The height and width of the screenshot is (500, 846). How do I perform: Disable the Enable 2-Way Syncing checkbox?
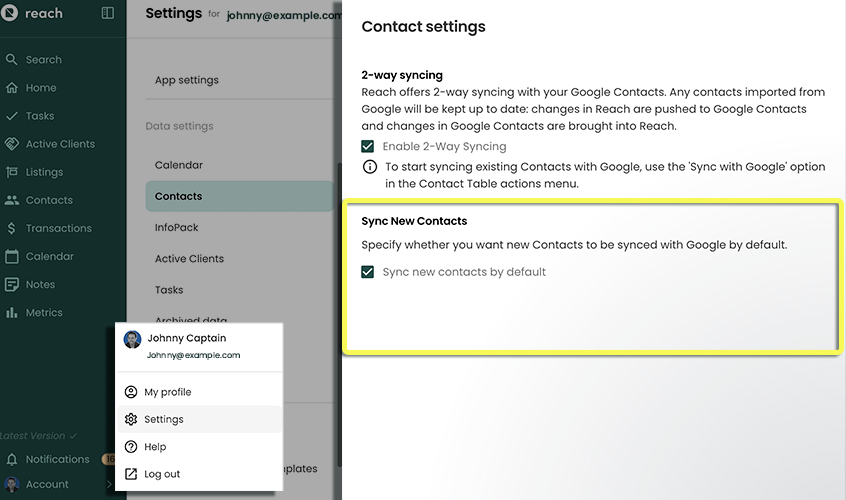(x=368, y=146)
